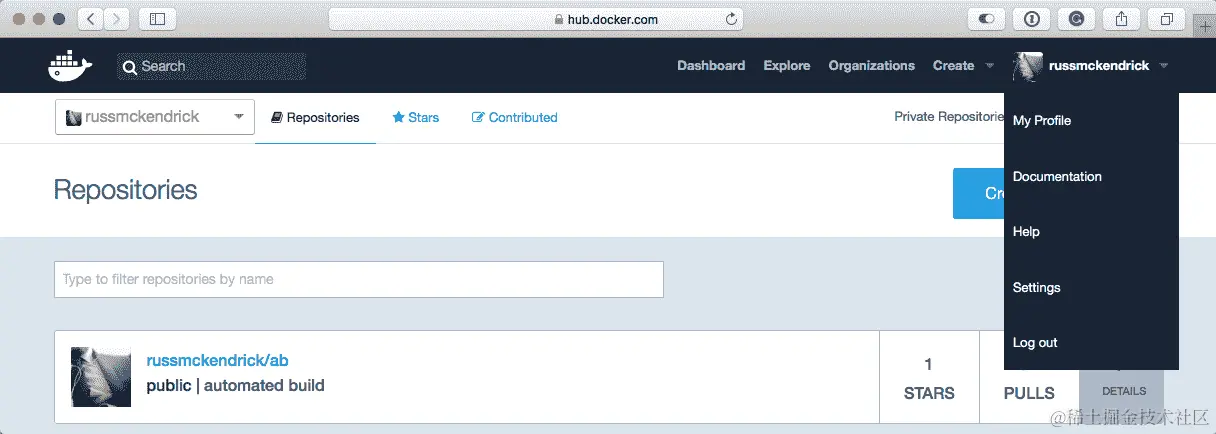Reload the page with the refresh icon
Viewport: 1216px width, 434px height.
point(732,19)
